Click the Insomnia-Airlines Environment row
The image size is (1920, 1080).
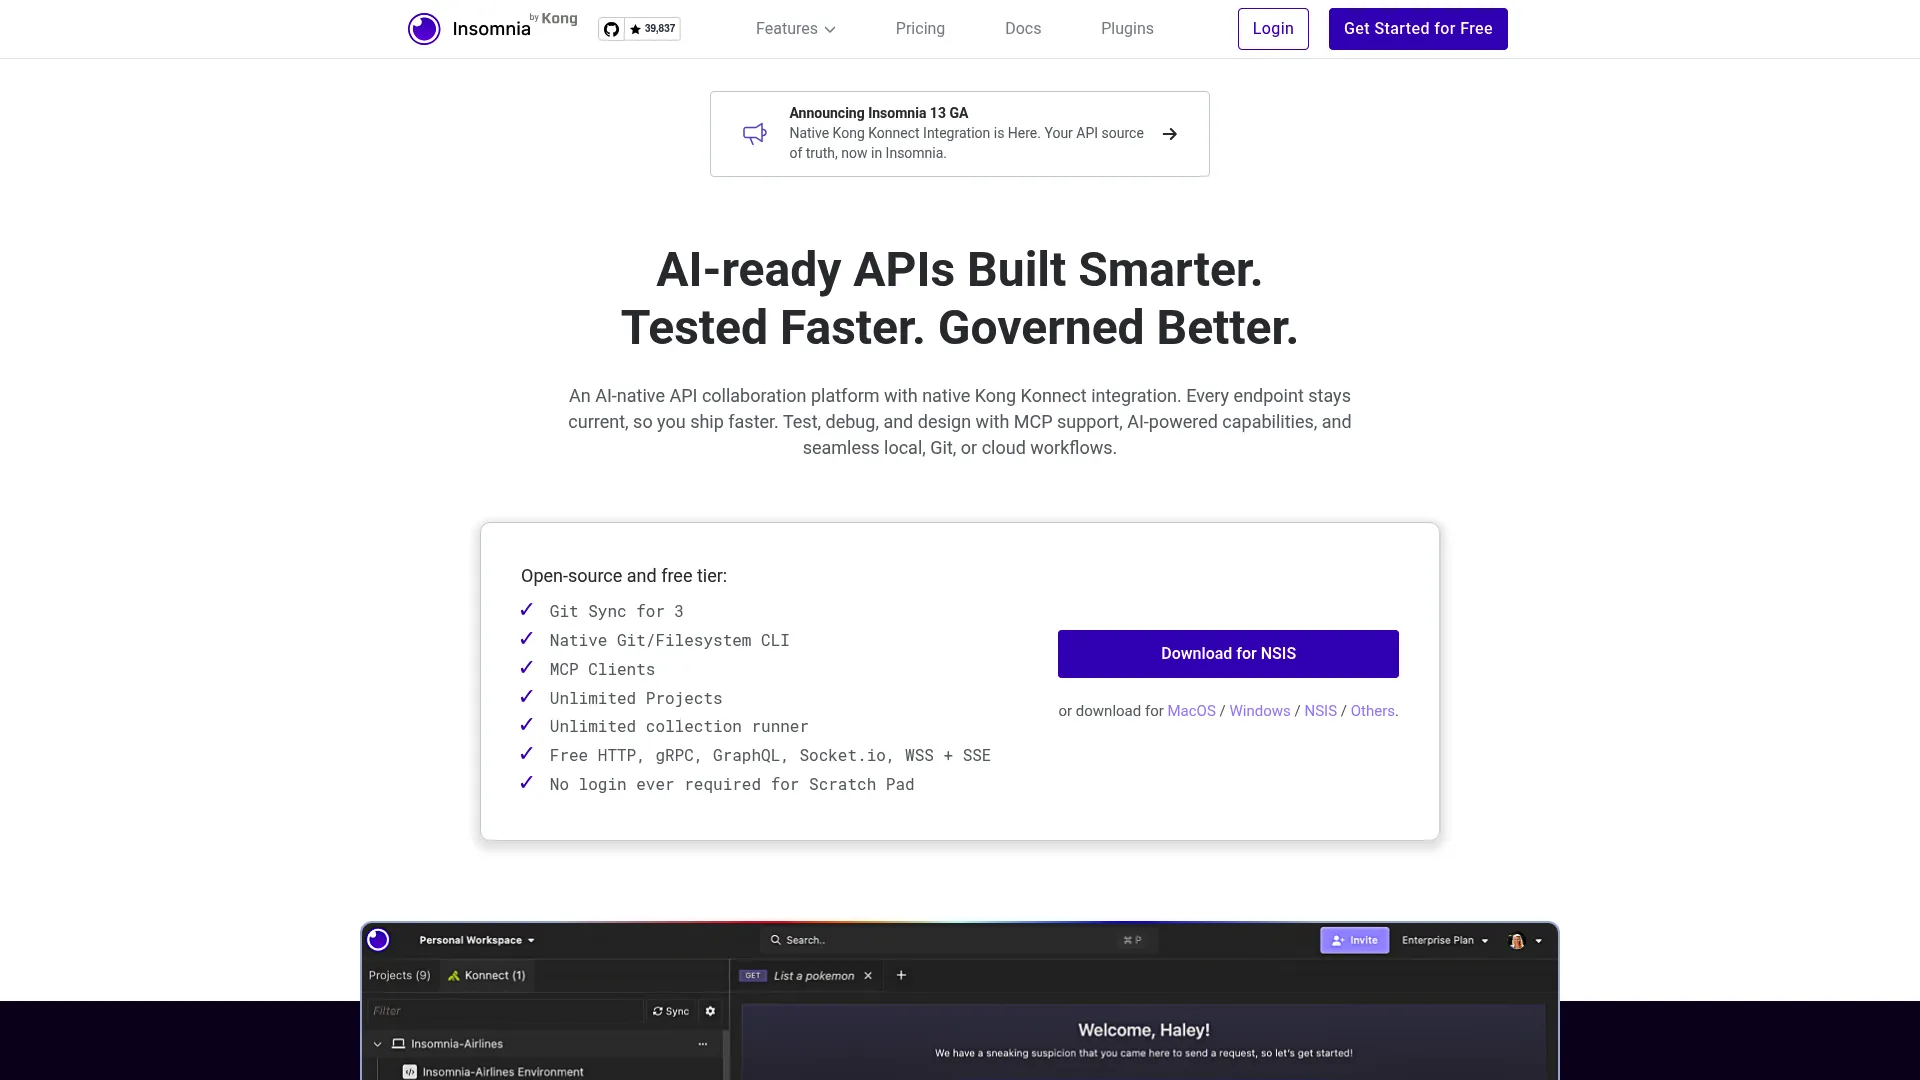click(x=541, y=1072)
